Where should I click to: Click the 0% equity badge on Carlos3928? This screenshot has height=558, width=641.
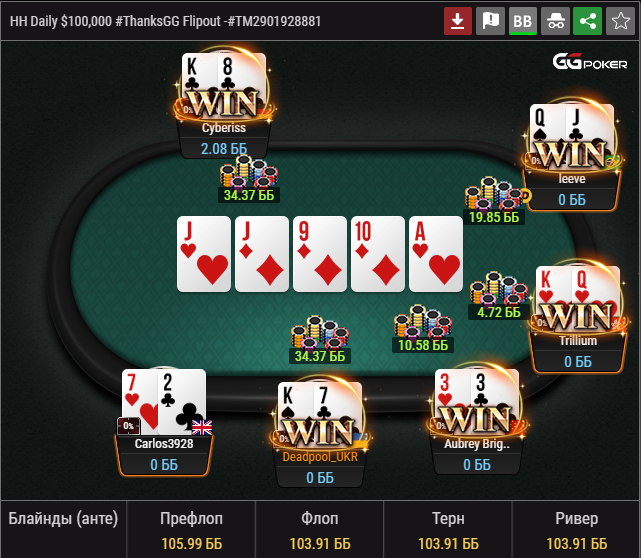click(x=128, y=426)
